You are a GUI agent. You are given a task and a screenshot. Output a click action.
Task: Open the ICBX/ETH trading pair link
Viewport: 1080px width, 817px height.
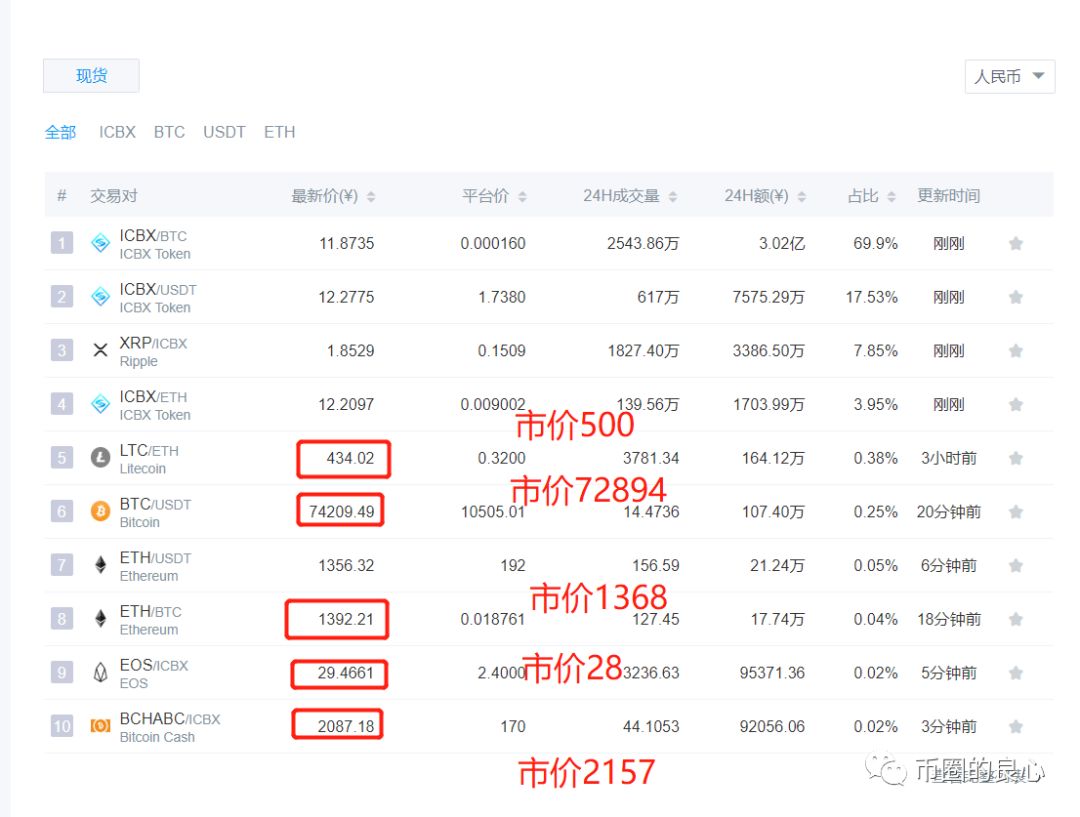[x=153, y=397]
